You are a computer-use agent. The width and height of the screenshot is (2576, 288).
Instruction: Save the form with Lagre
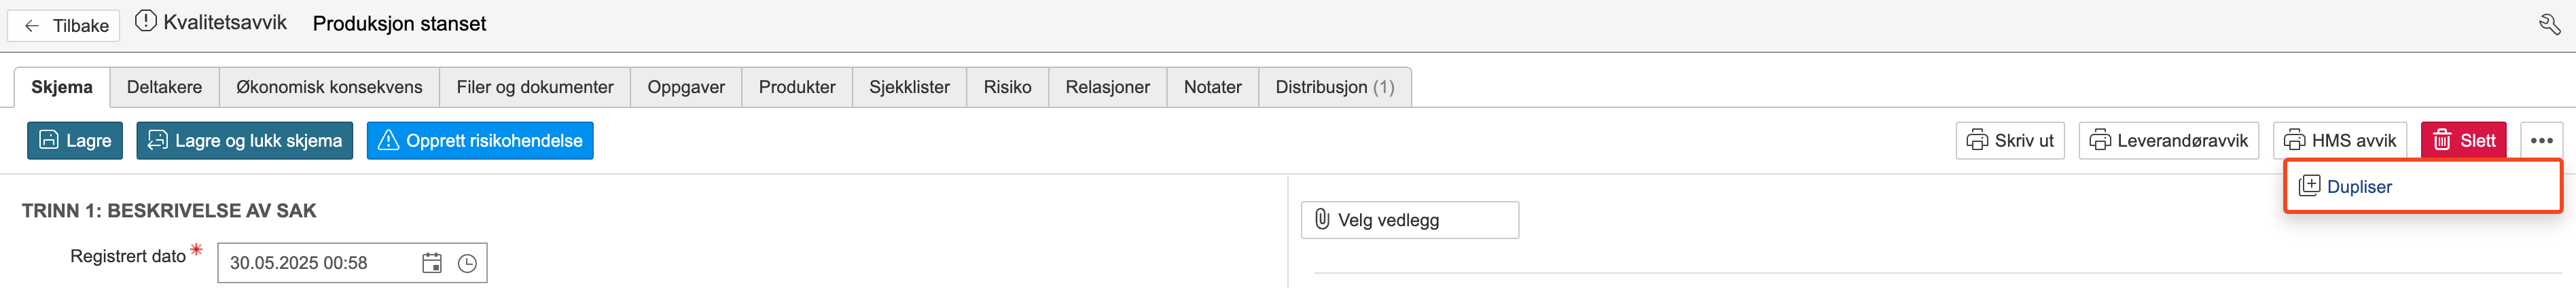pyautogui.click(x=75, y=141)
